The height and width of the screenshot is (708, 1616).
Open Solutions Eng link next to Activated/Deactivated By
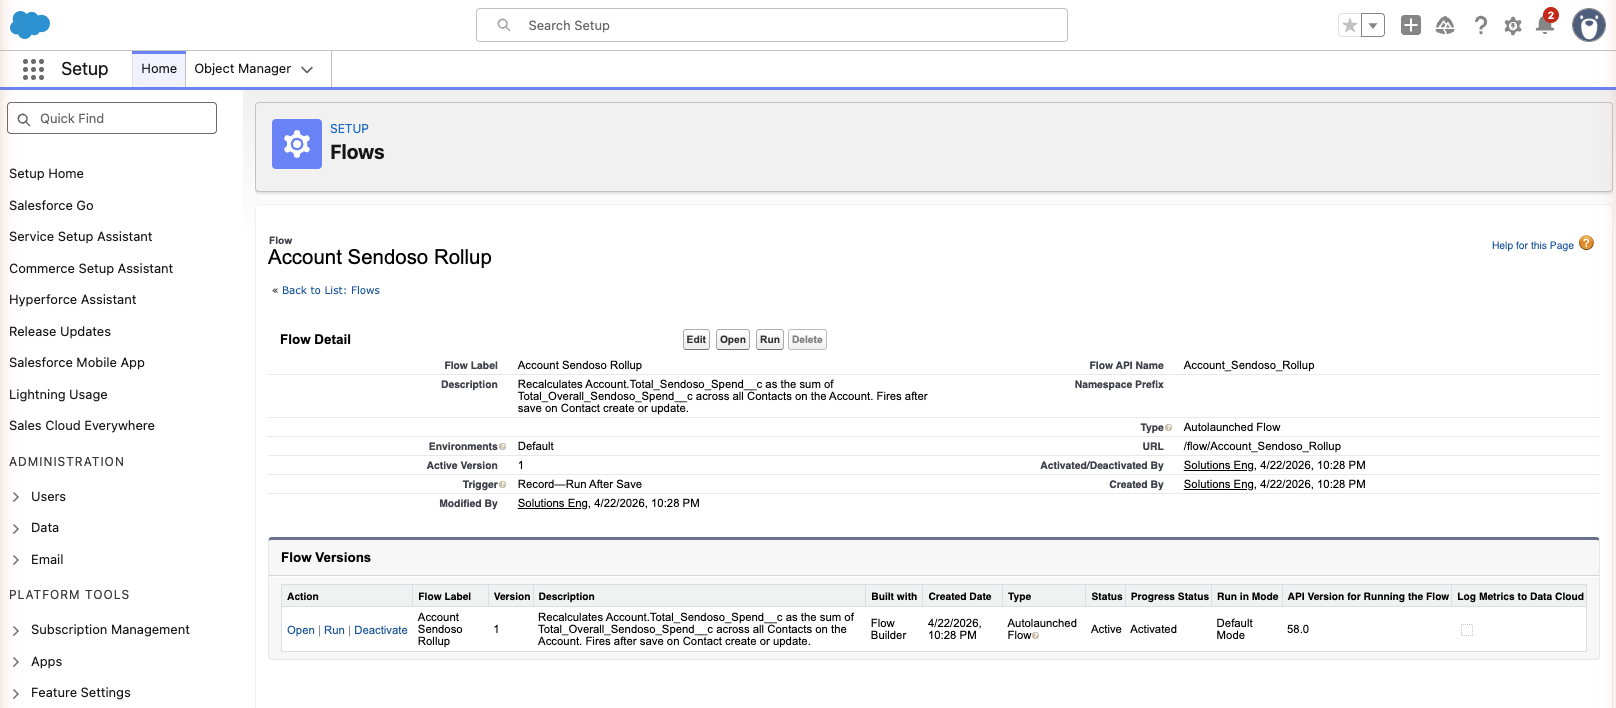coord(1219,466)
